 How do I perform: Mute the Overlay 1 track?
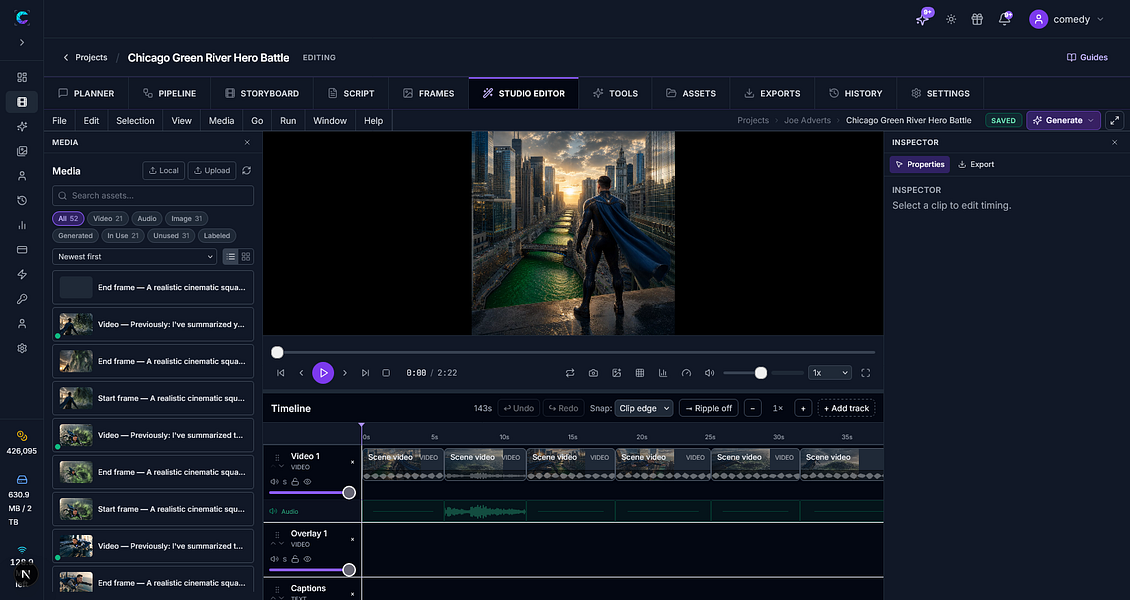[274, 559]
